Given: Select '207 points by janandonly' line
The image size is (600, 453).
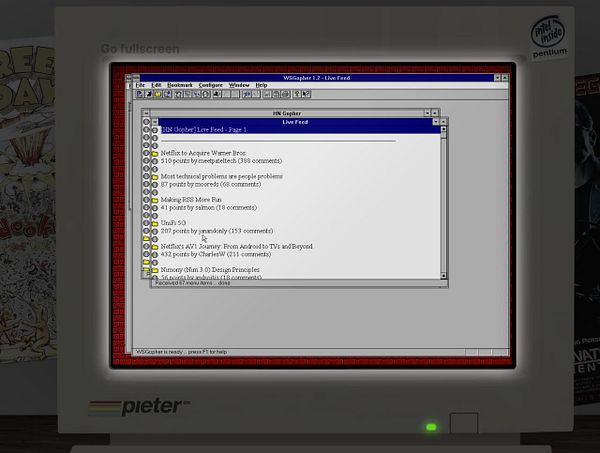Looking at the screenshot, I should tap(217, 231).
